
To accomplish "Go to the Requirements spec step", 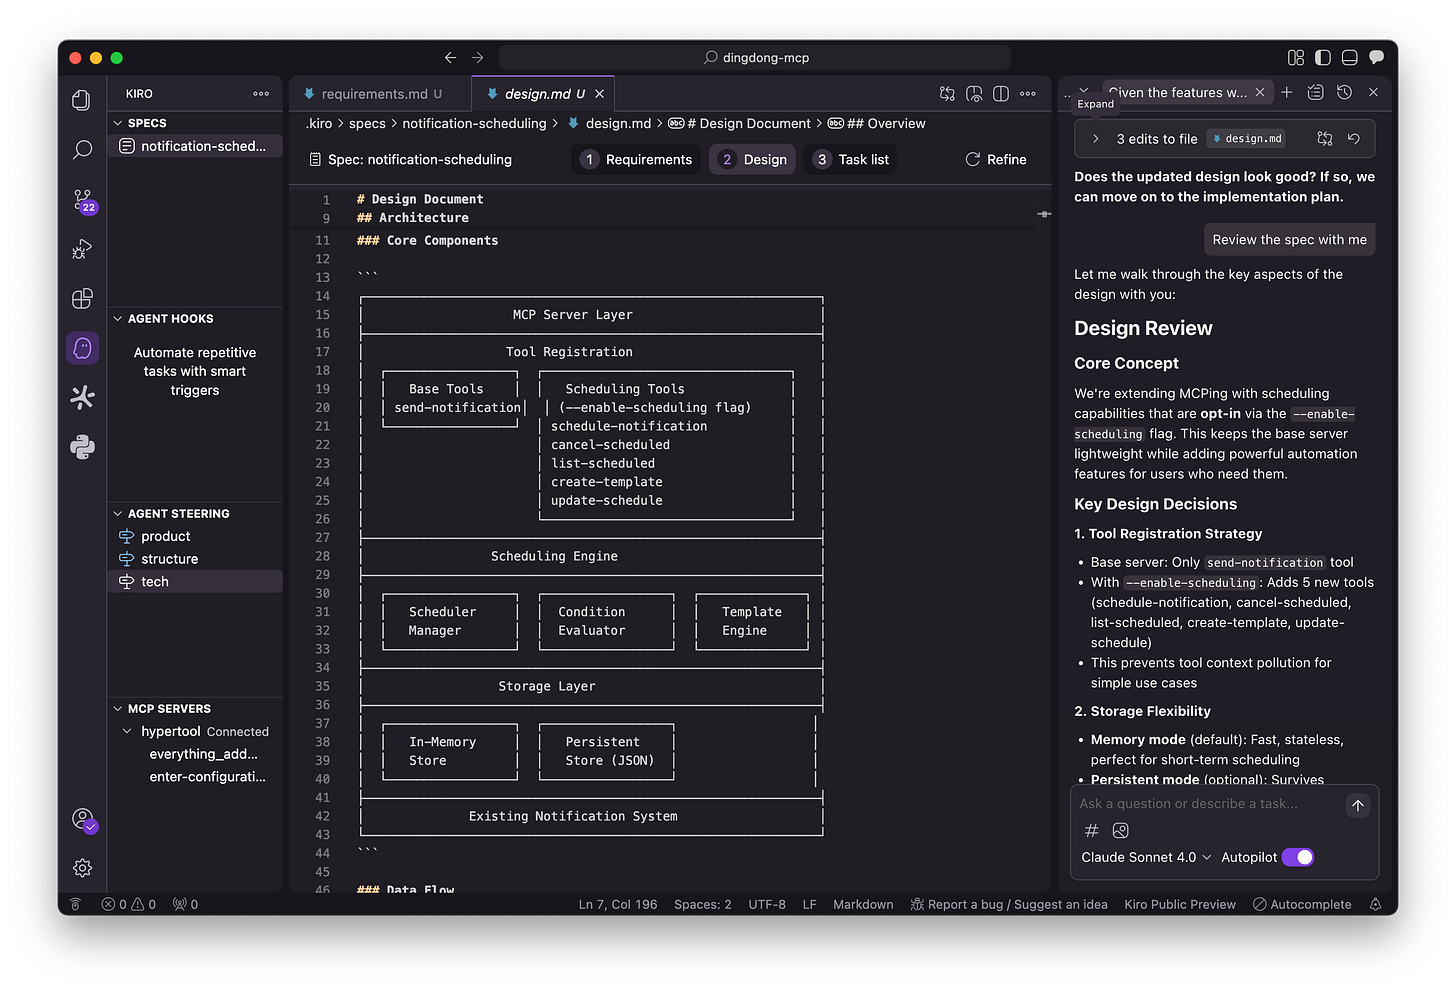I will tap(637, 160).
